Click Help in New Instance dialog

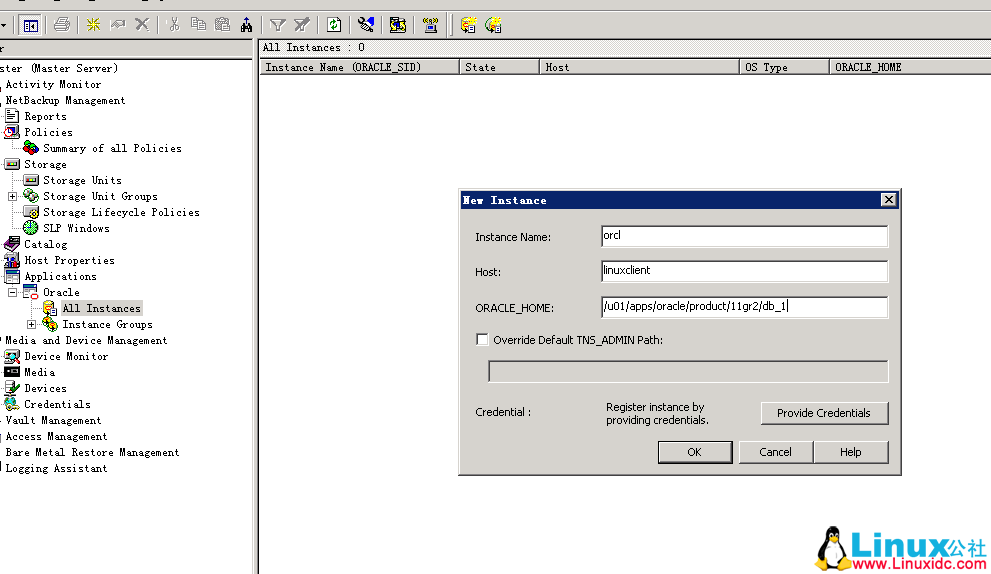(x=851, y=452)
